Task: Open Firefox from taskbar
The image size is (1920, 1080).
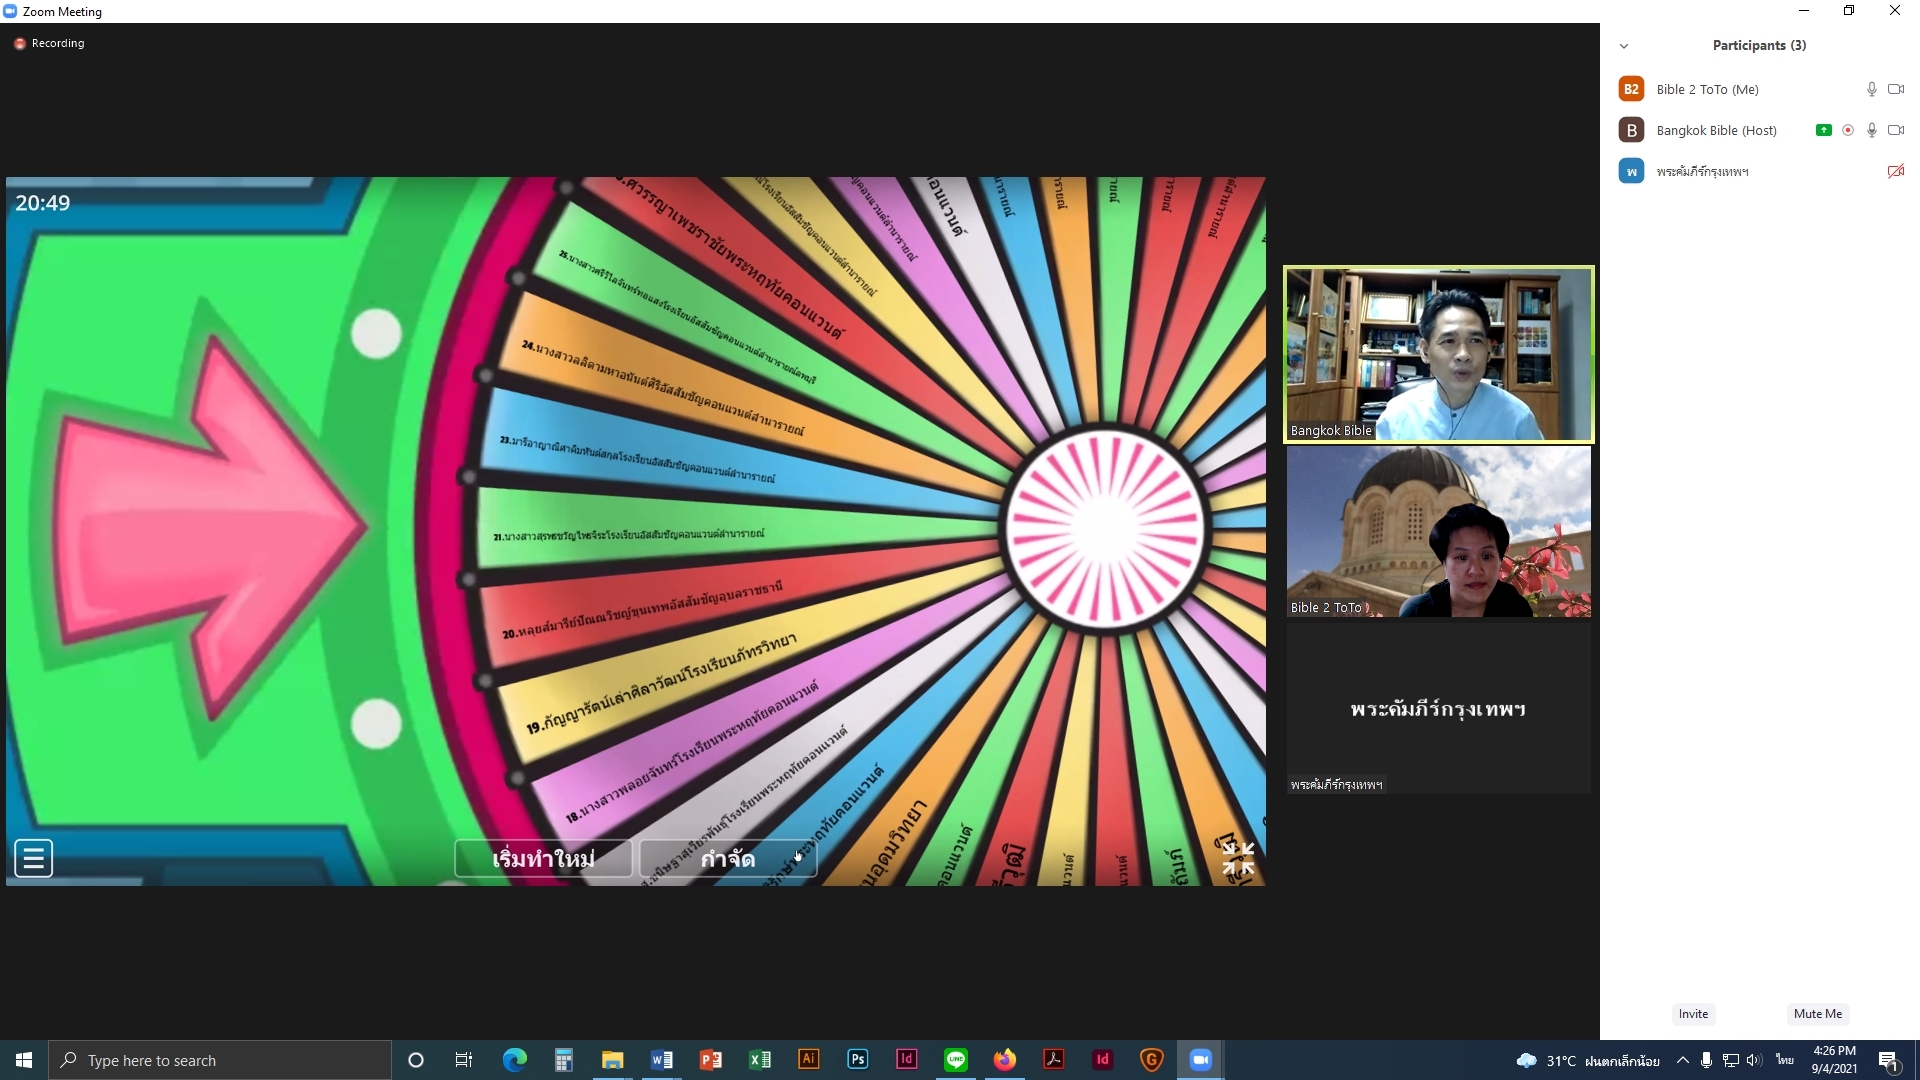Action: pos(1004,1060)
